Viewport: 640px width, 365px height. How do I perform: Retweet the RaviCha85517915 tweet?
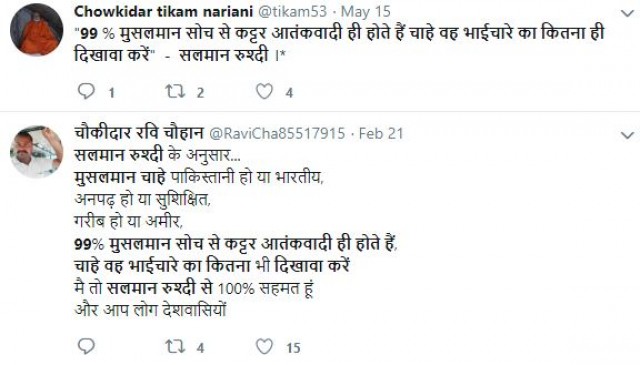point(175,347)
